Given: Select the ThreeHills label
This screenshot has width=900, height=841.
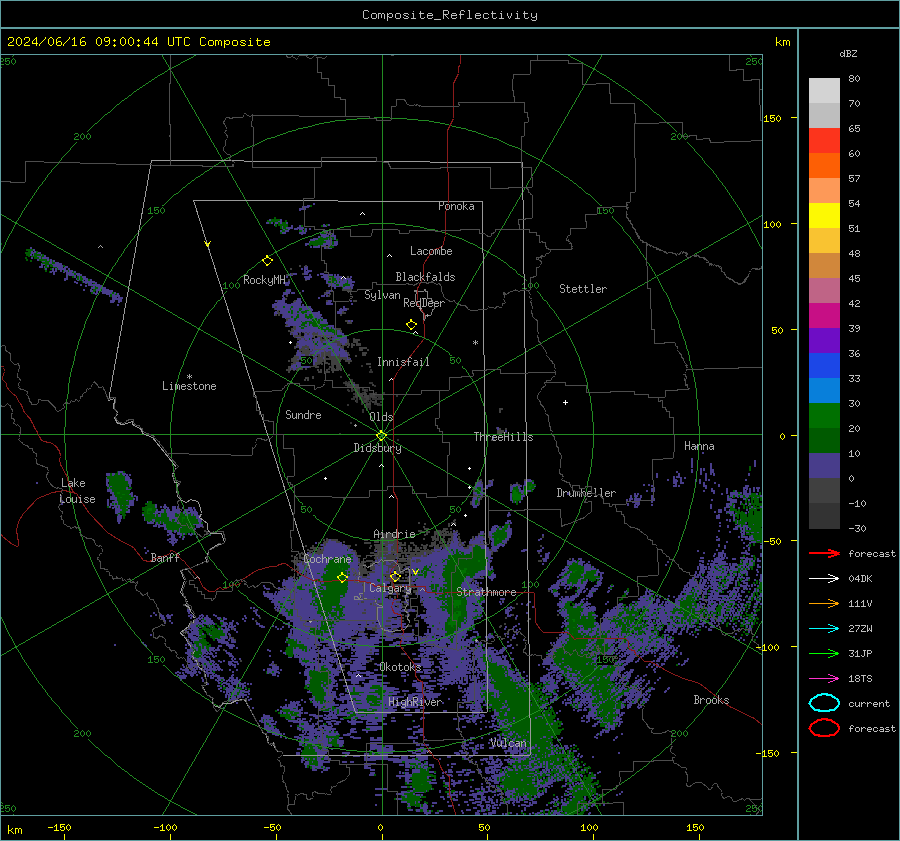Looking at the screenshot, I should click(503, 437).
